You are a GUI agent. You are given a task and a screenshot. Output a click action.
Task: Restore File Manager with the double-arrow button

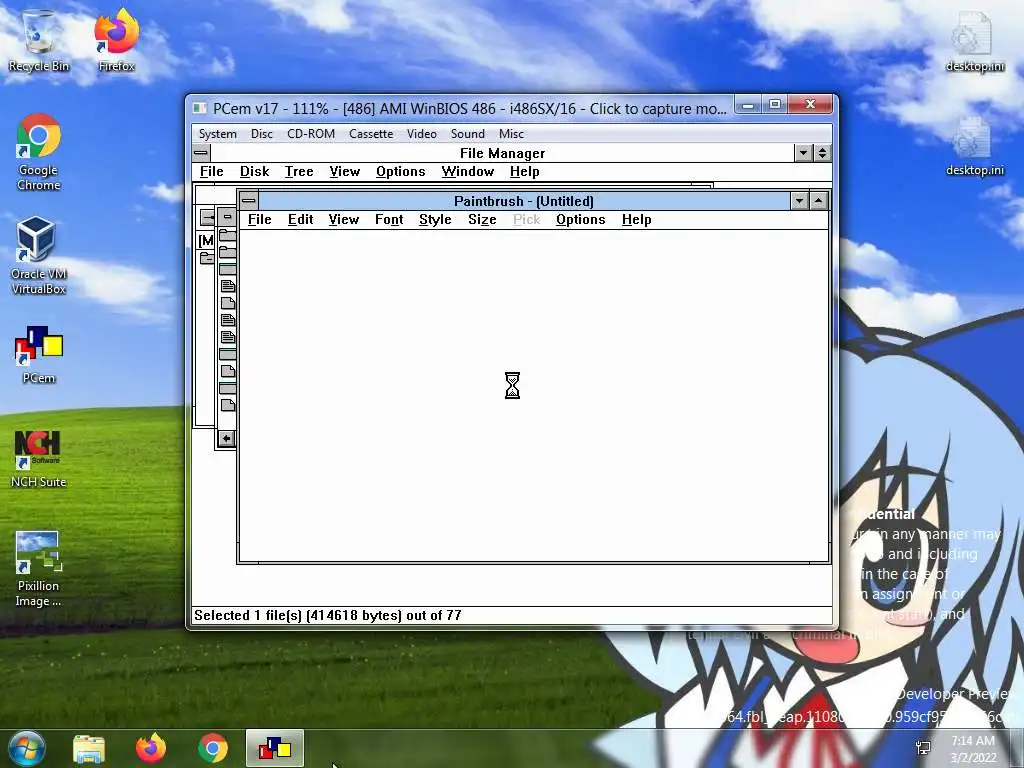[822, 153]
